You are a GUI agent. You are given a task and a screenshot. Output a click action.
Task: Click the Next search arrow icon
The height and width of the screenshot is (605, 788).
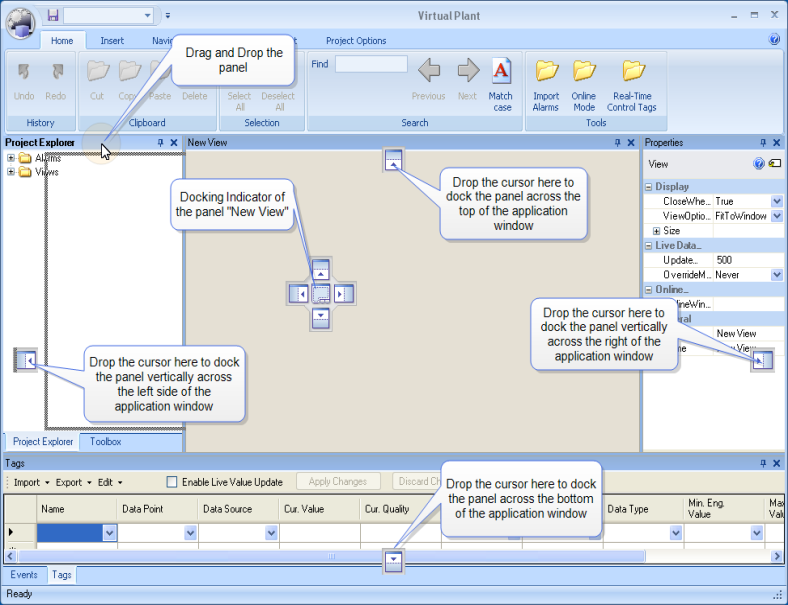(x=468, y=70)
